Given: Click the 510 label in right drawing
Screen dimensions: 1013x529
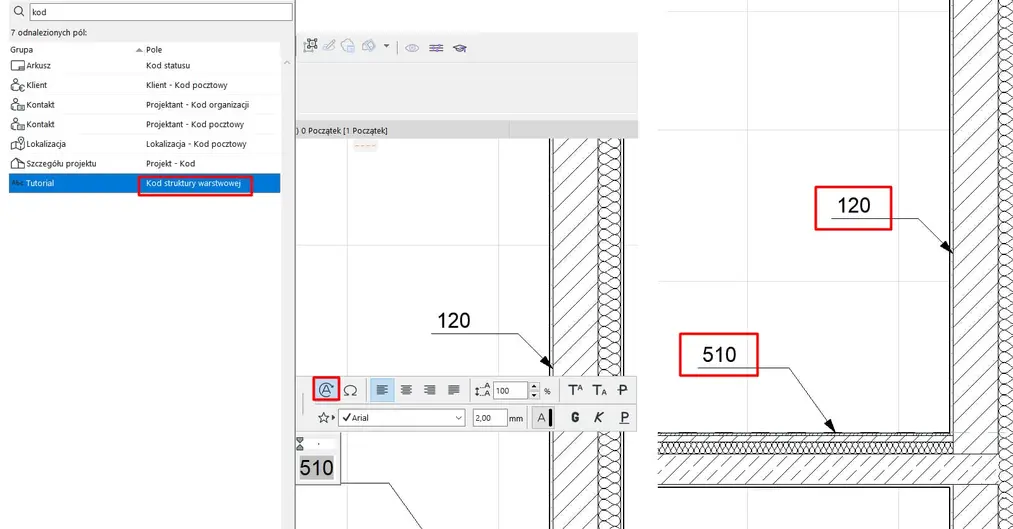Looking at the screenshot, I should click(x=719, y=354).
